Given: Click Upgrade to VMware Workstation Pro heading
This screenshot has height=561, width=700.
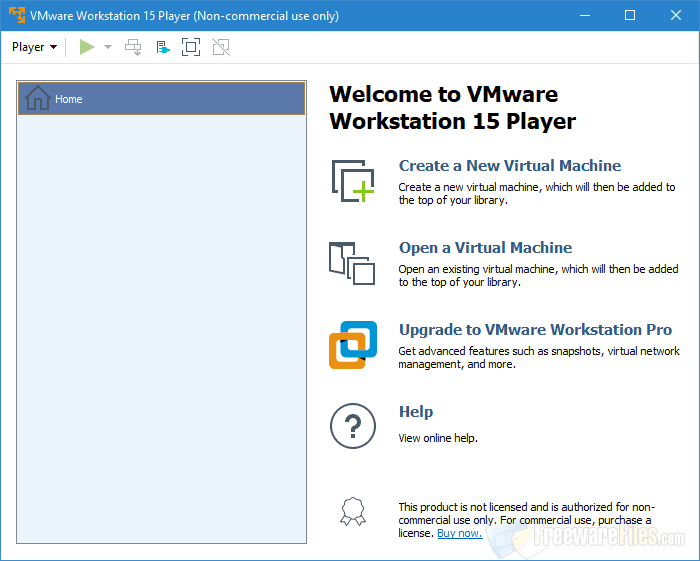Looking at the screenshot, I should click(x=535, y=330).
